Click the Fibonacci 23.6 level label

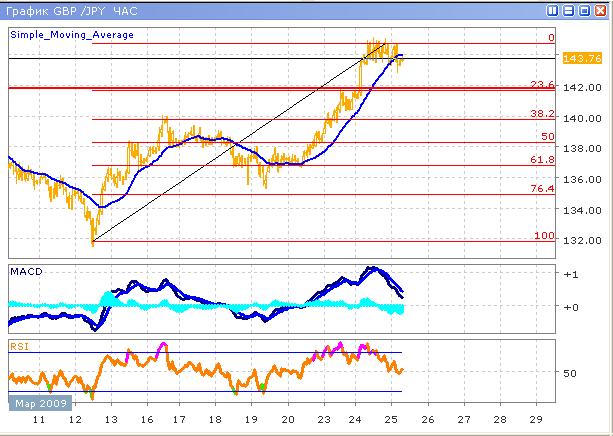point(541,85)
